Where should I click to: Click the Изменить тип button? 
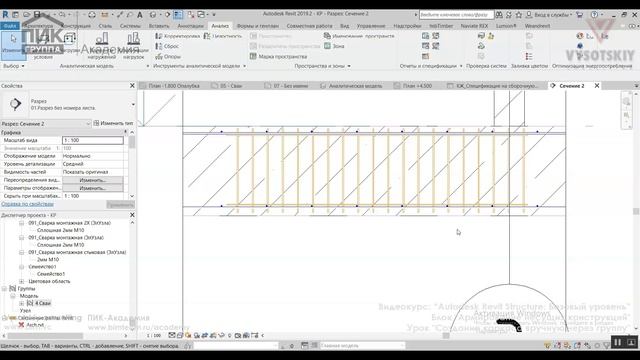[x=113, y=123]
